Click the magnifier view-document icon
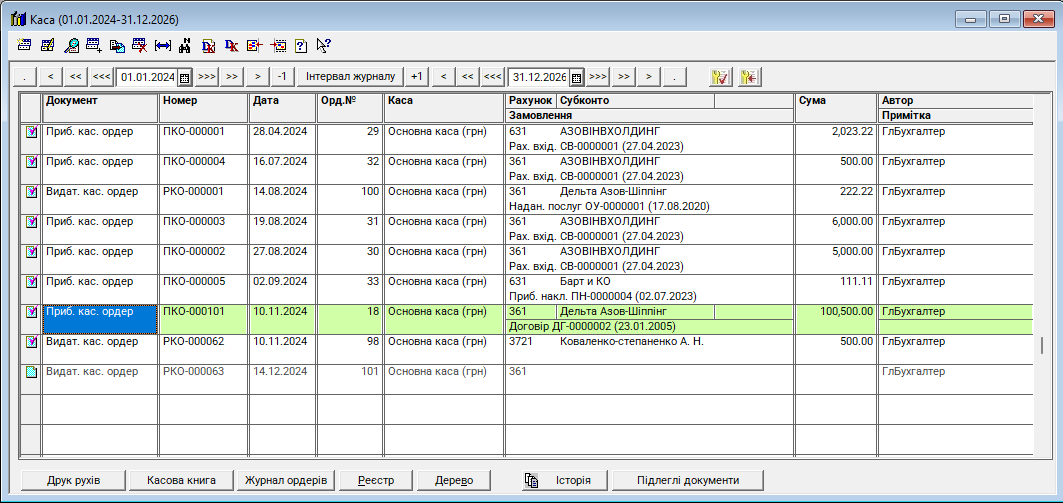The height and width of the screenshot is (503, 1063). tap(71, 45)
